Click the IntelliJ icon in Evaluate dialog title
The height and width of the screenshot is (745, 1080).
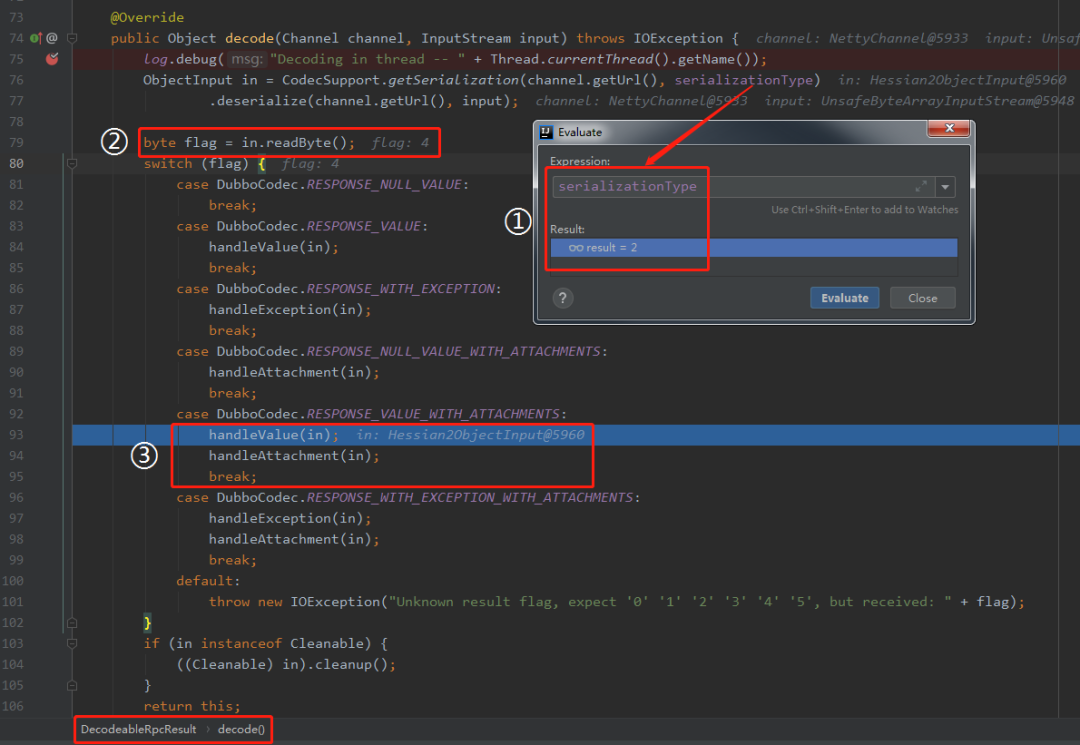[546, 132]
